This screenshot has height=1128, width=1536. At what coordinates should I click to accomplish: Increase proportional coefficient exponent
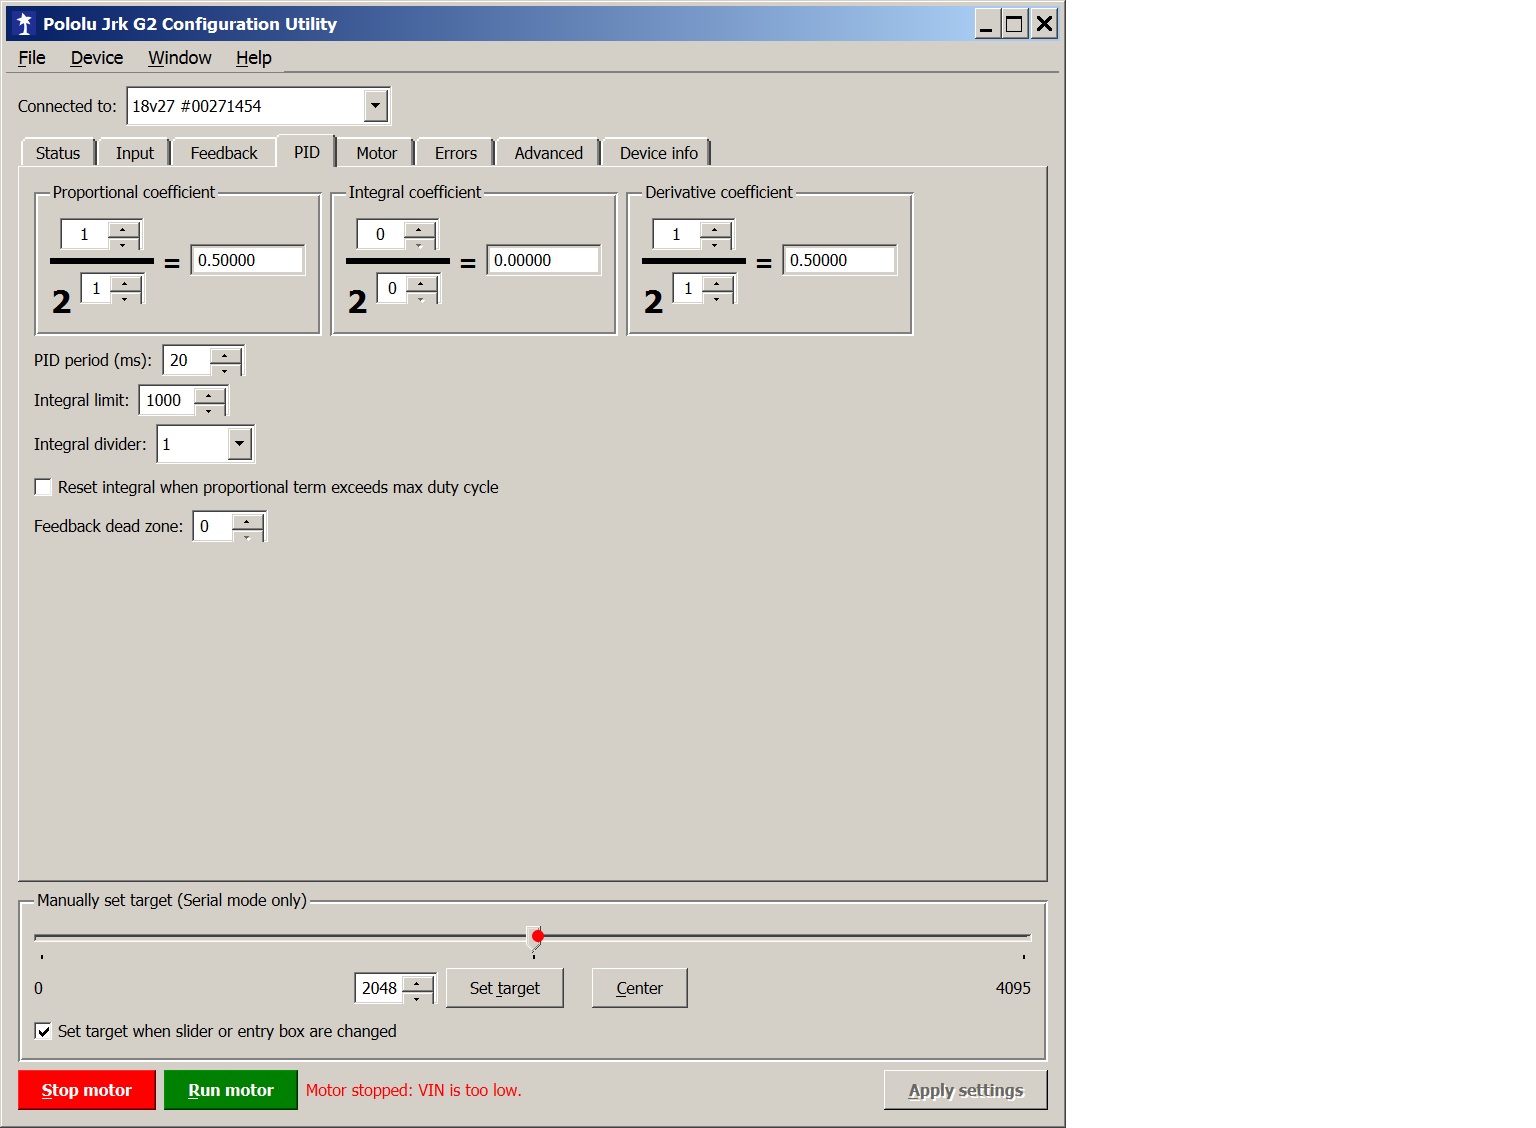pos(125,283)
